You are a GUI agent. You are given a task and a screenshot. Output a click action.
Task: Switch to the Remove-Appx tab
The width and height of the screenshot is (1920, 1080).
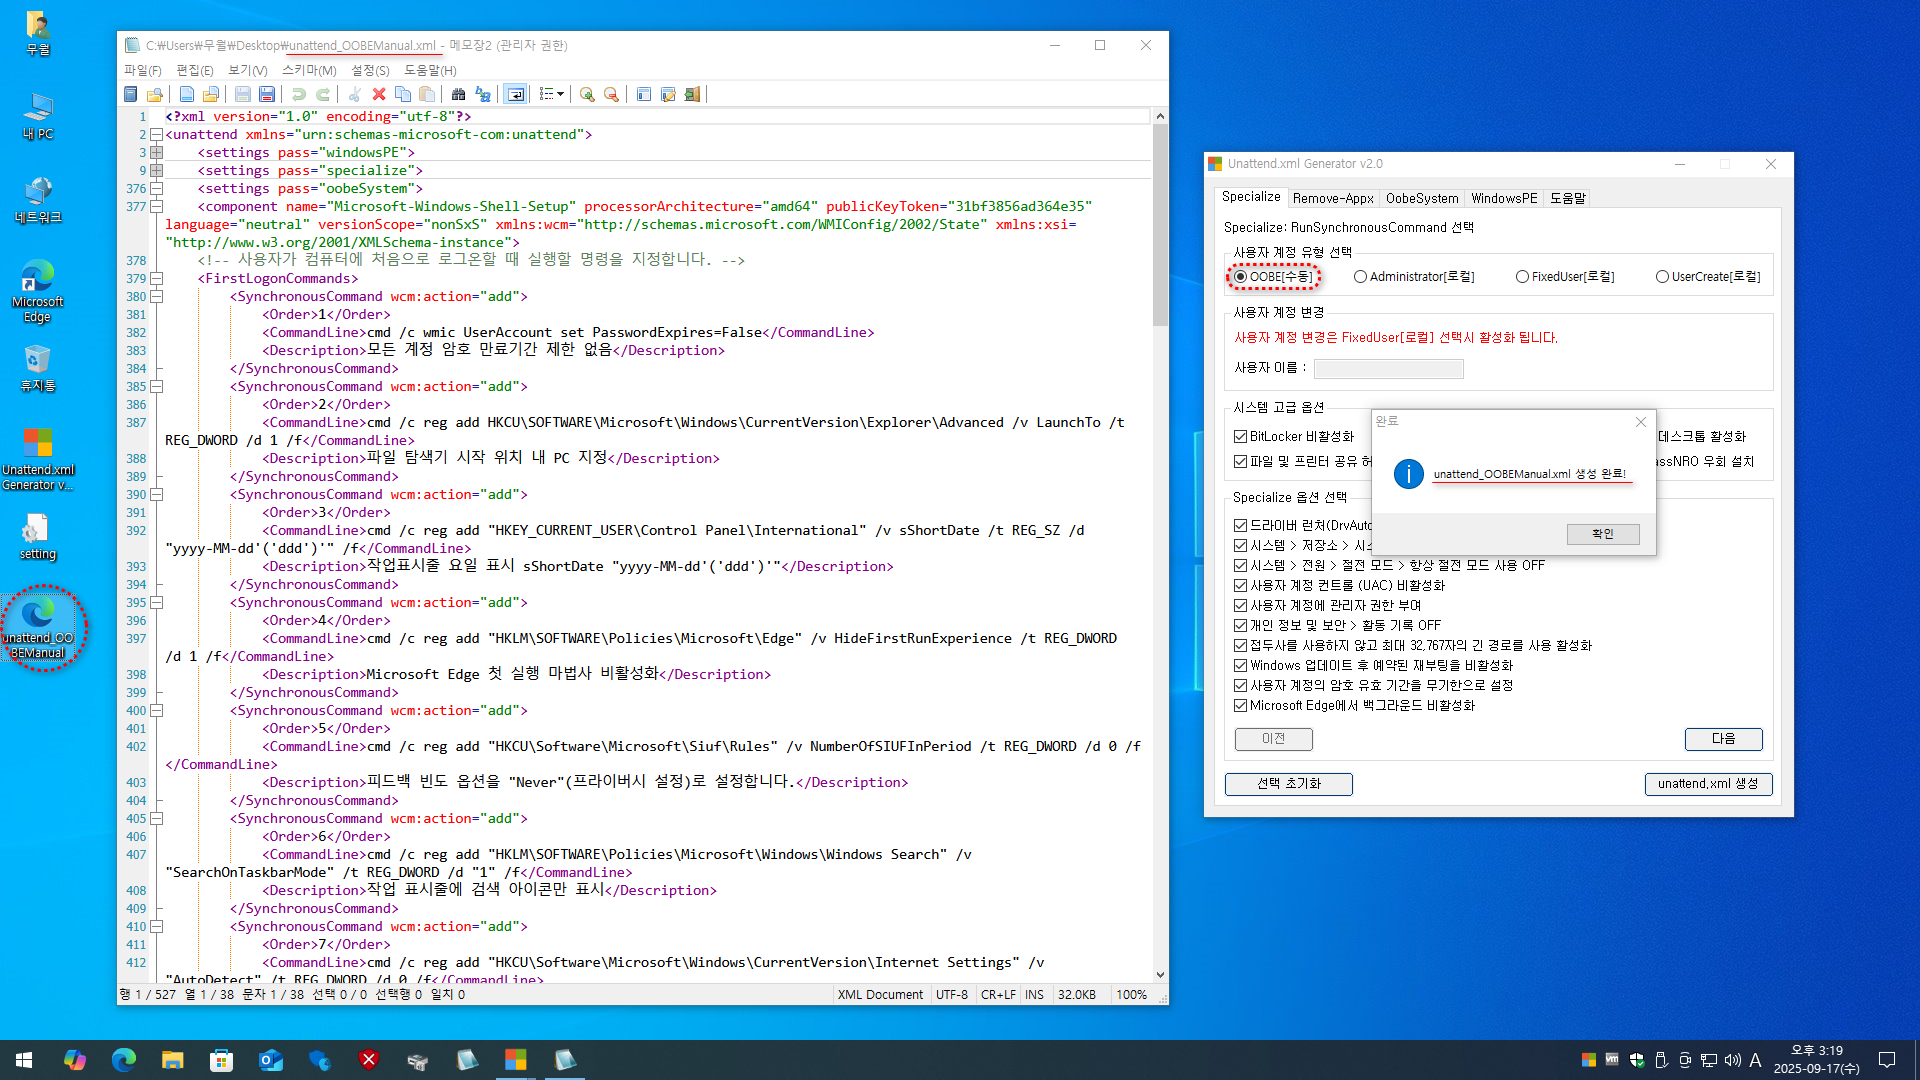(1332, 198)
